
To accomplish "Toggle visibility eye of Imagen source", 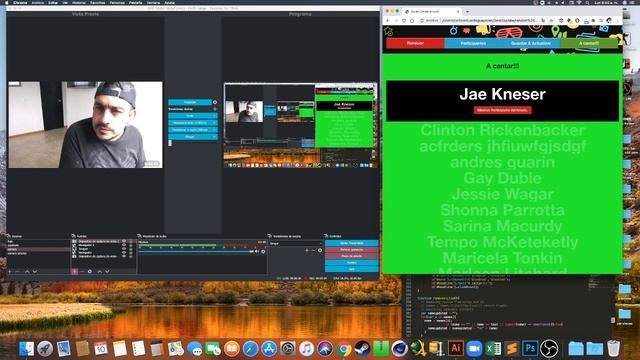I will pyautogui.click(x=124, y=249).
